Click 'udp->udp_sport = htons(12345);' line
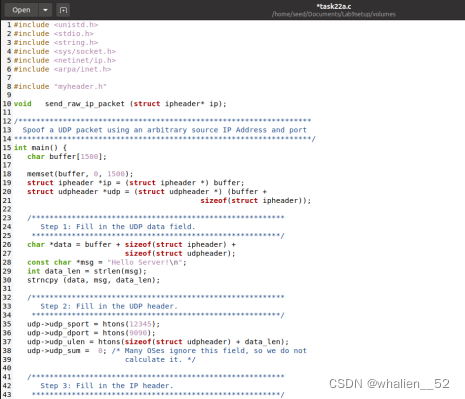 pyautogui.click(x=94, y=324)
